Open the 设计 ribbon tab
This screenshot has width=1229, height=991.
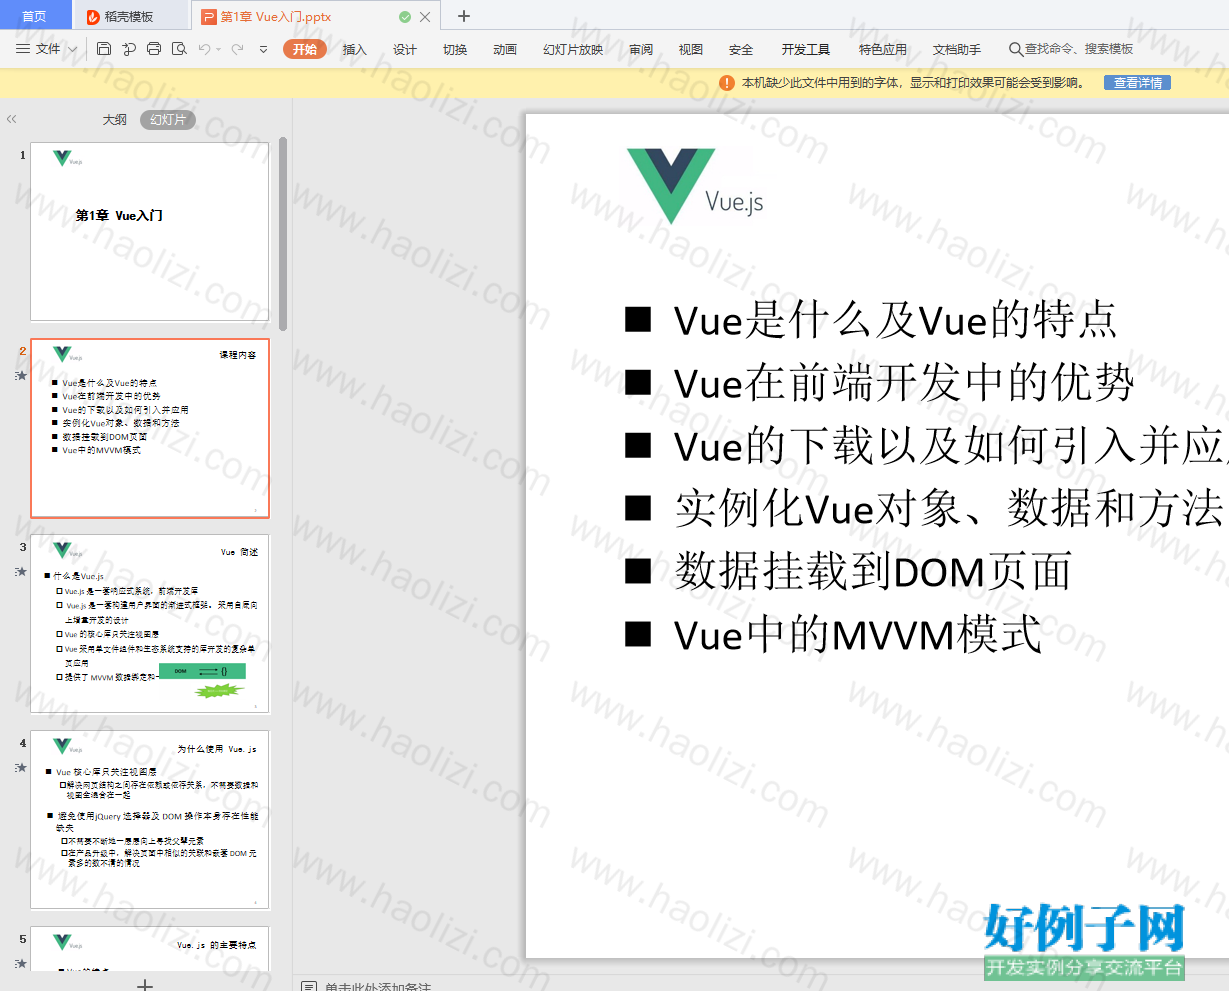(x=405, y=49)
